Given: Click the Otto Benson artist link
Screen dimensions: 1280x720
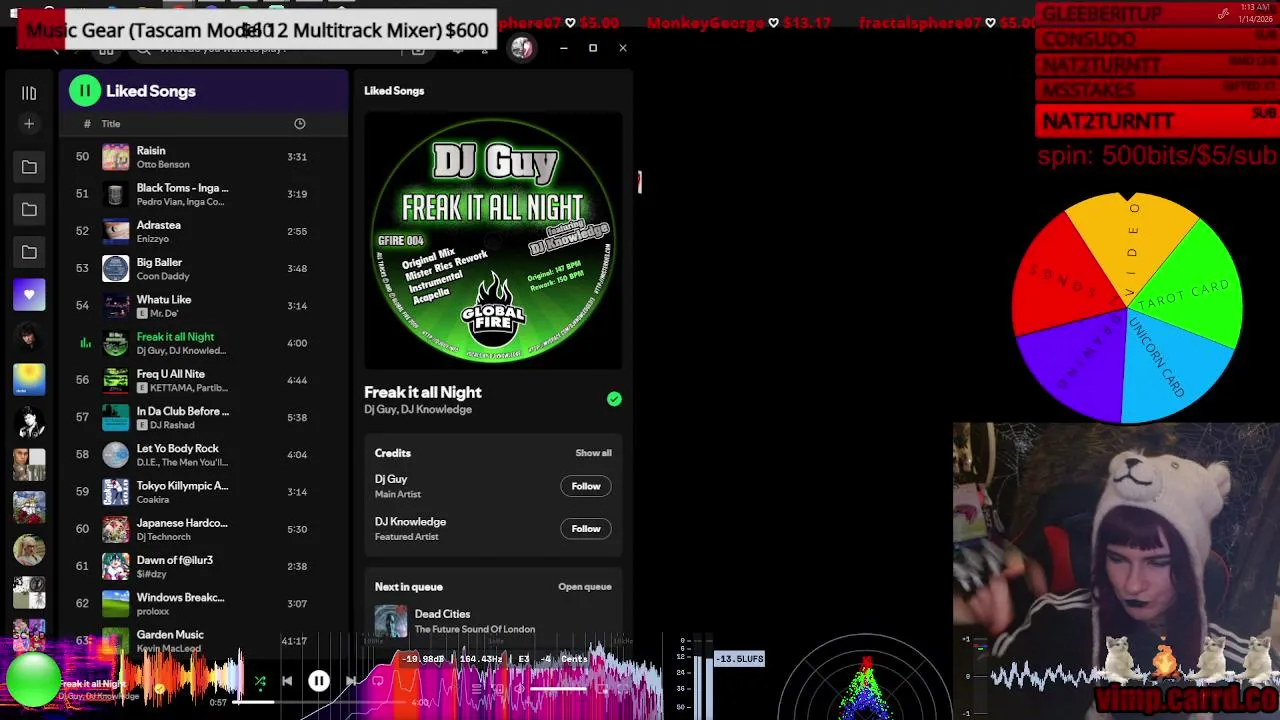Looking at the screenshot, I should (x=163, y=164).
